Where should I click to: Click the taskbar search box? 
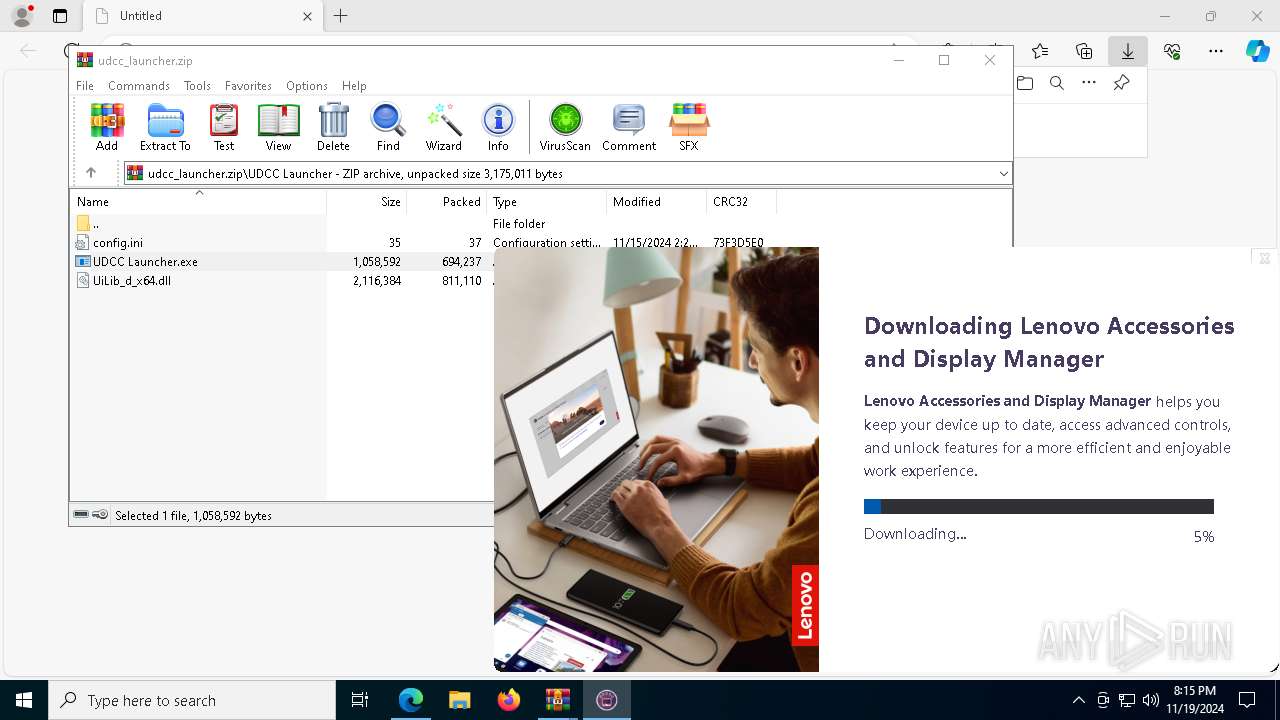(x=192, y=700)
